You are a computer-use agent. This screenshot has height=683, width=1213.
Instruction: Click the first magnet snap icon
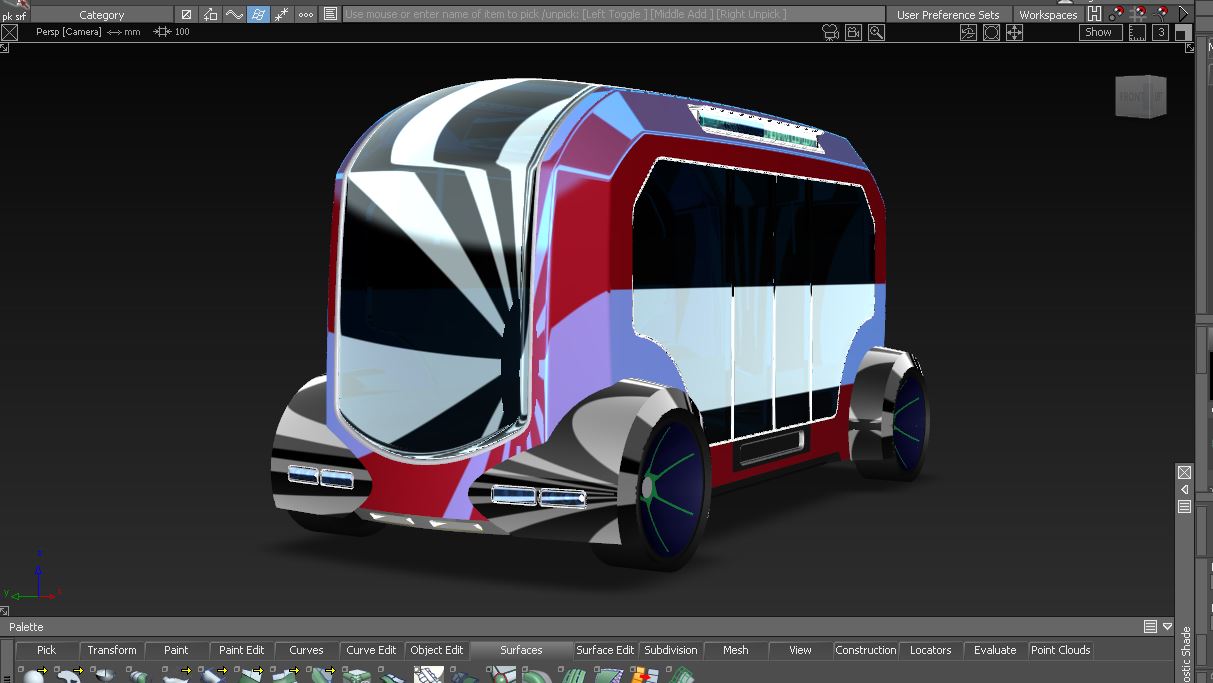[x=1117, y=14]
